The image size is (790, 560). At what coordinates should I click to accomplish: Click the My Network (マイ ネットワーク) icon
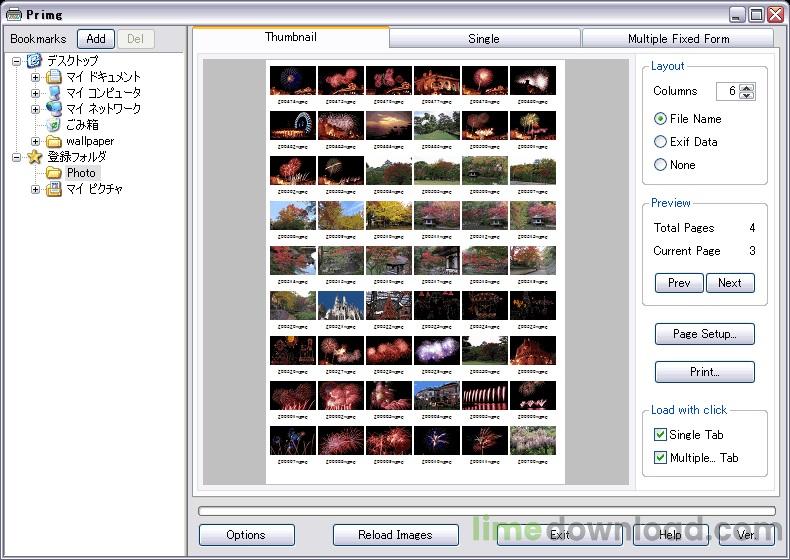[x=54, y=109]
